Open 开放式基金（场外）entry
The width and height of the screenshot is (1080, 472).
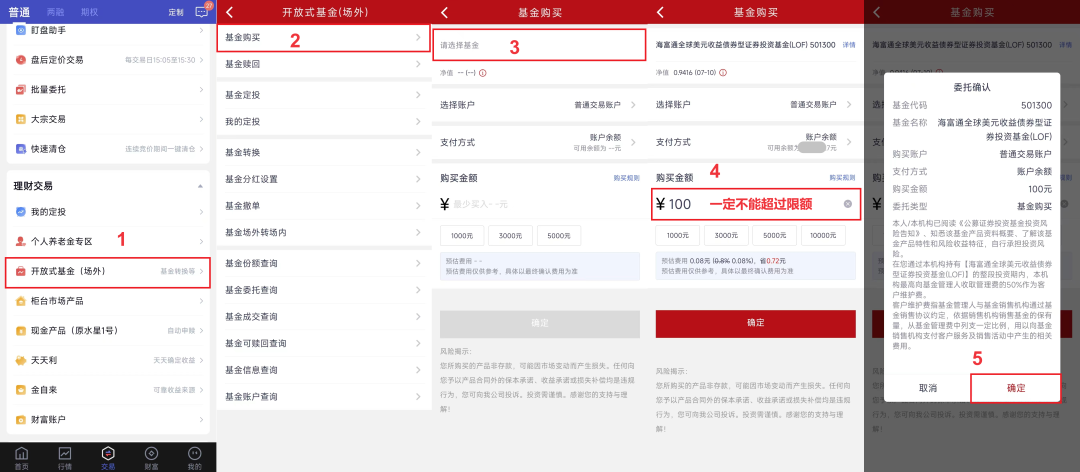click(x=108, y=271)
